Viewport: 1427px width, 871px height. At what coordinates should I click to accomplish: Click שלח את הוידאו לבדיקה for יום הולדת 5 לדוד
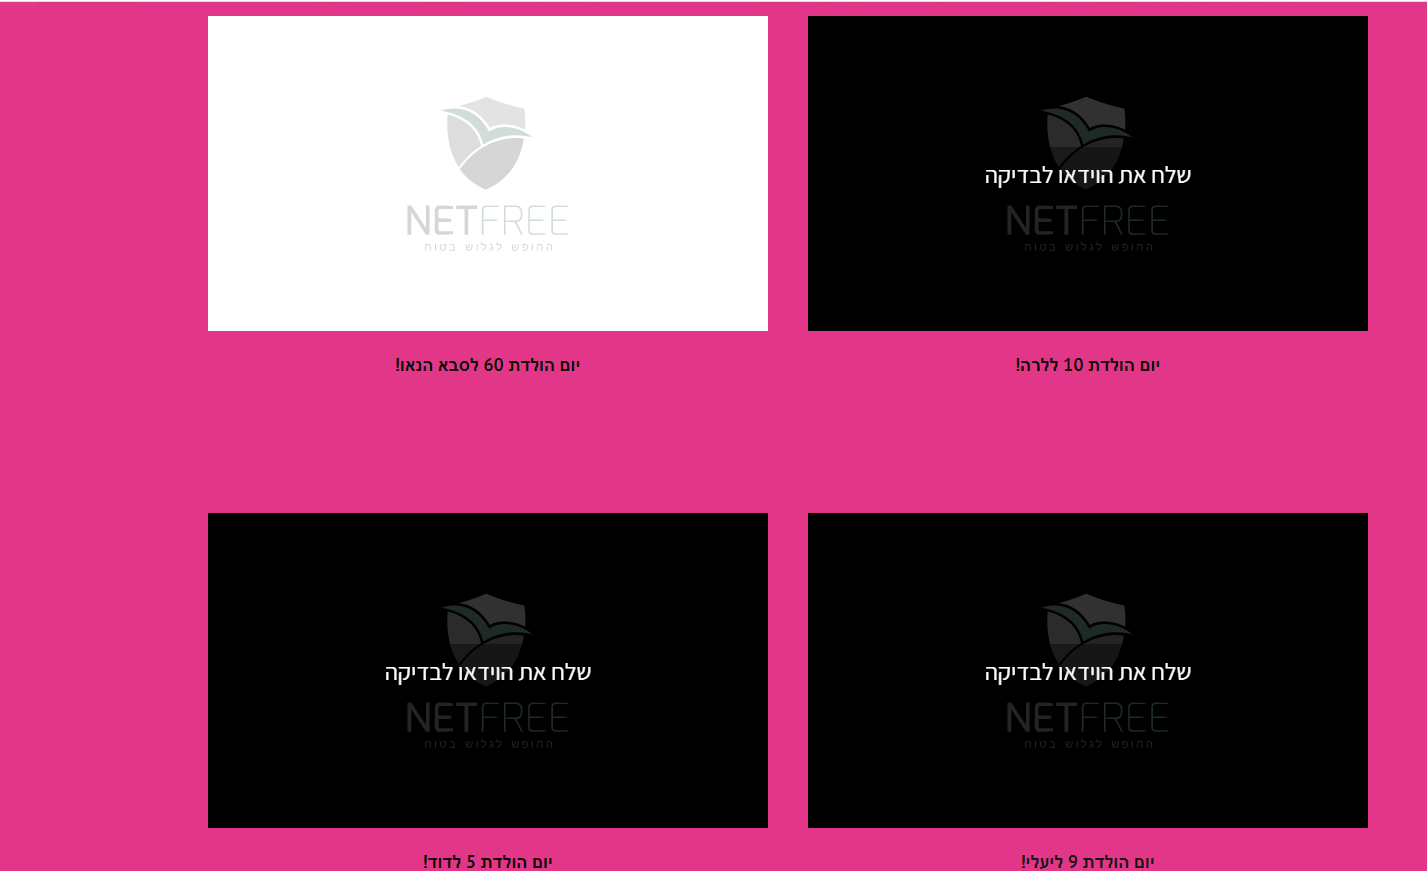[488, 673]
